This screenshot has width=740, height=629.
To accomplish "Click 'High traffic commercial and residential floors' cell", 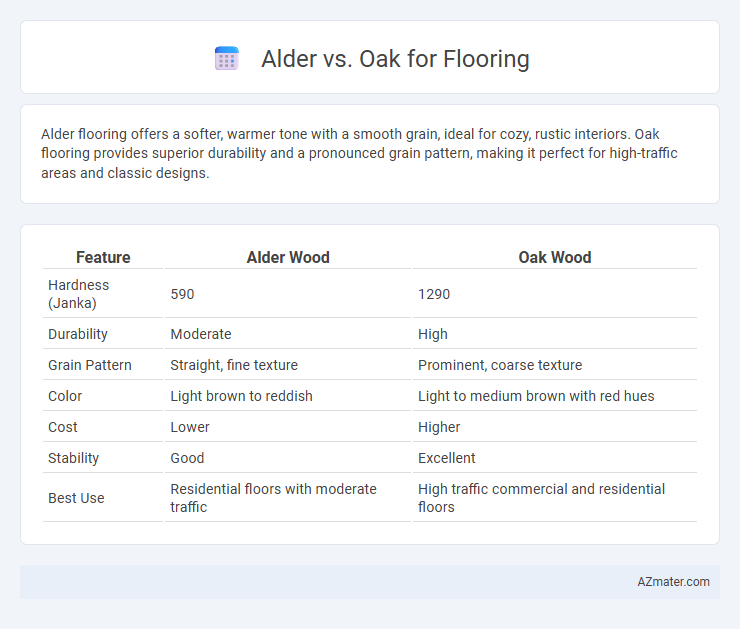I will click(541, 498).
